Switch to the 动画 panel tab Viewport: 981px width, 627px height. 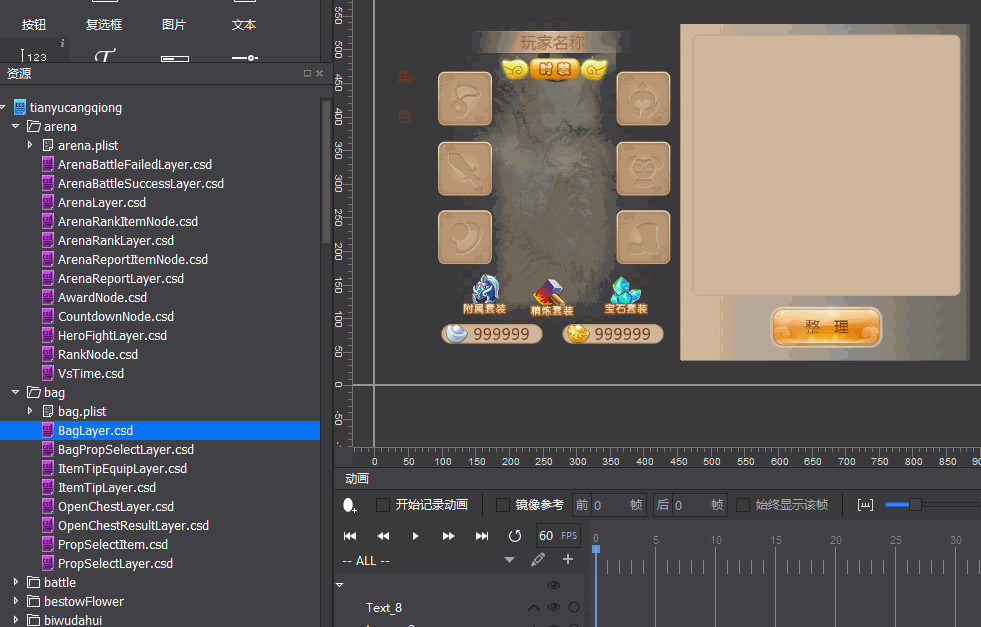coord(356,479)
